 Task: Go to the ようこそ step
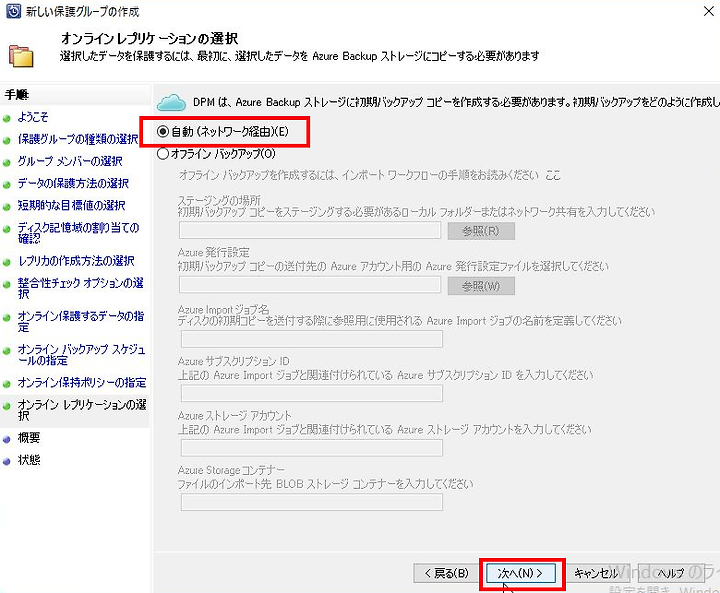(33, 117)
